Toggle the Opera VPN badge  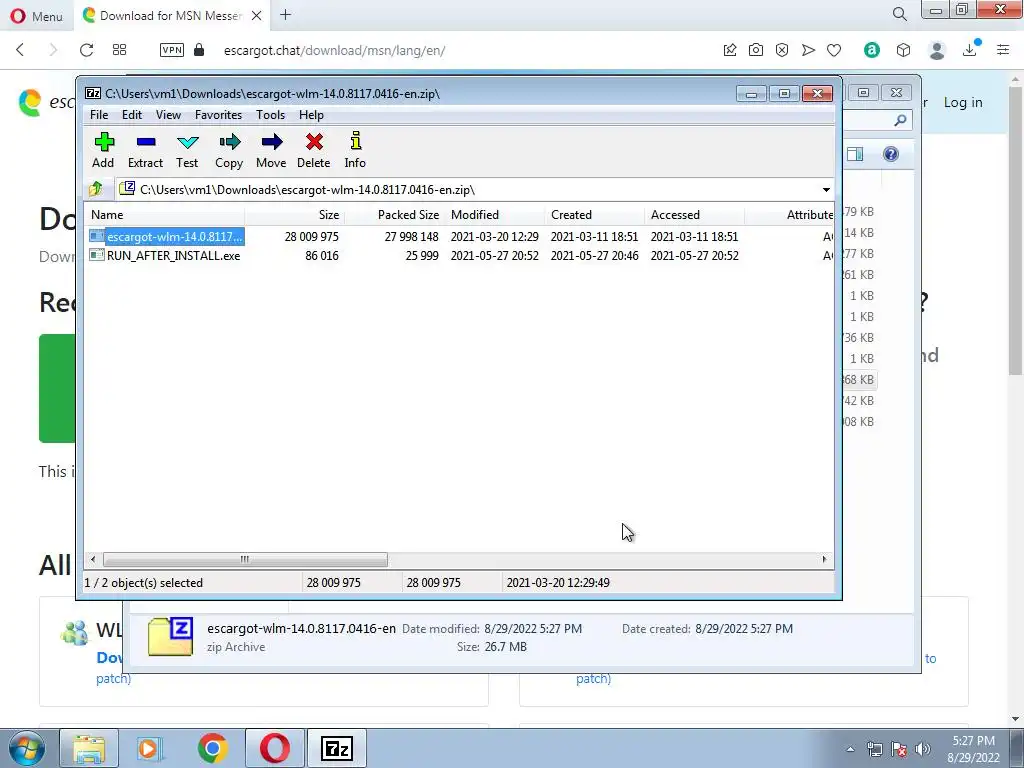pyautogui.click(x=172, y=50)
